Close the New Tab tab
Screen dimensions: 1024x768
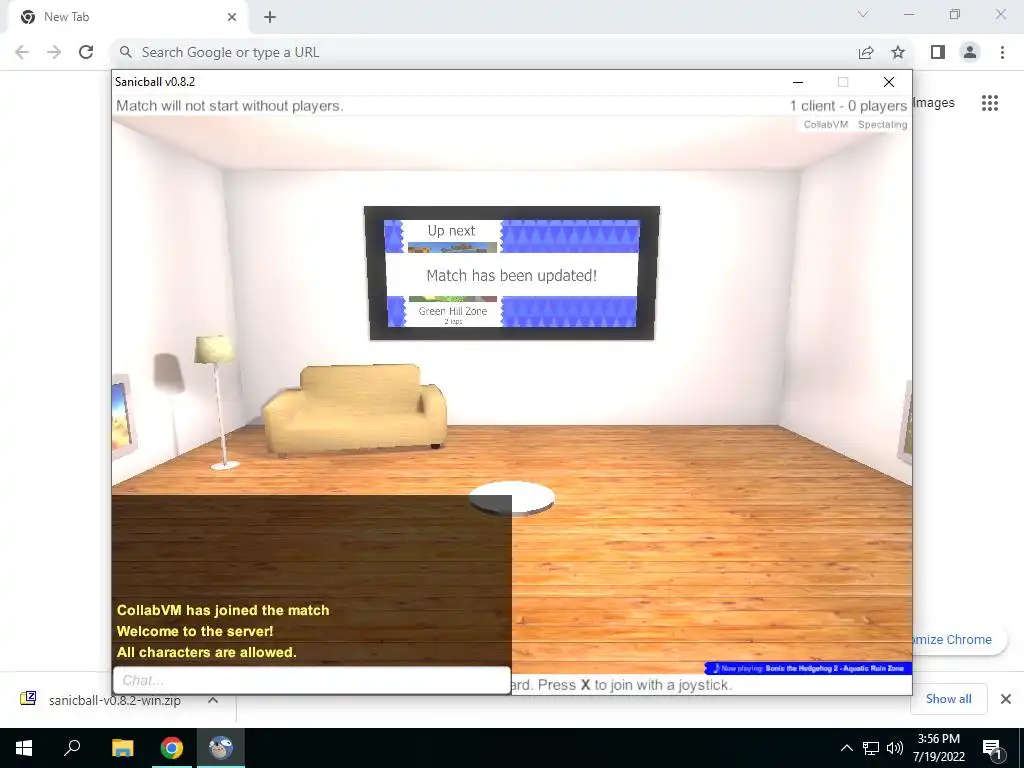(x=232, y=17)
